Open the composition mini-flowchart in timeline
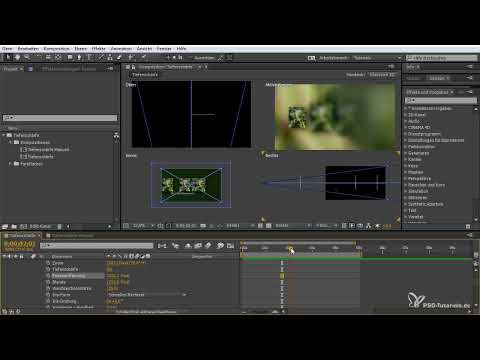The width and height of the screenshot is (480, 360). [162, 246]
